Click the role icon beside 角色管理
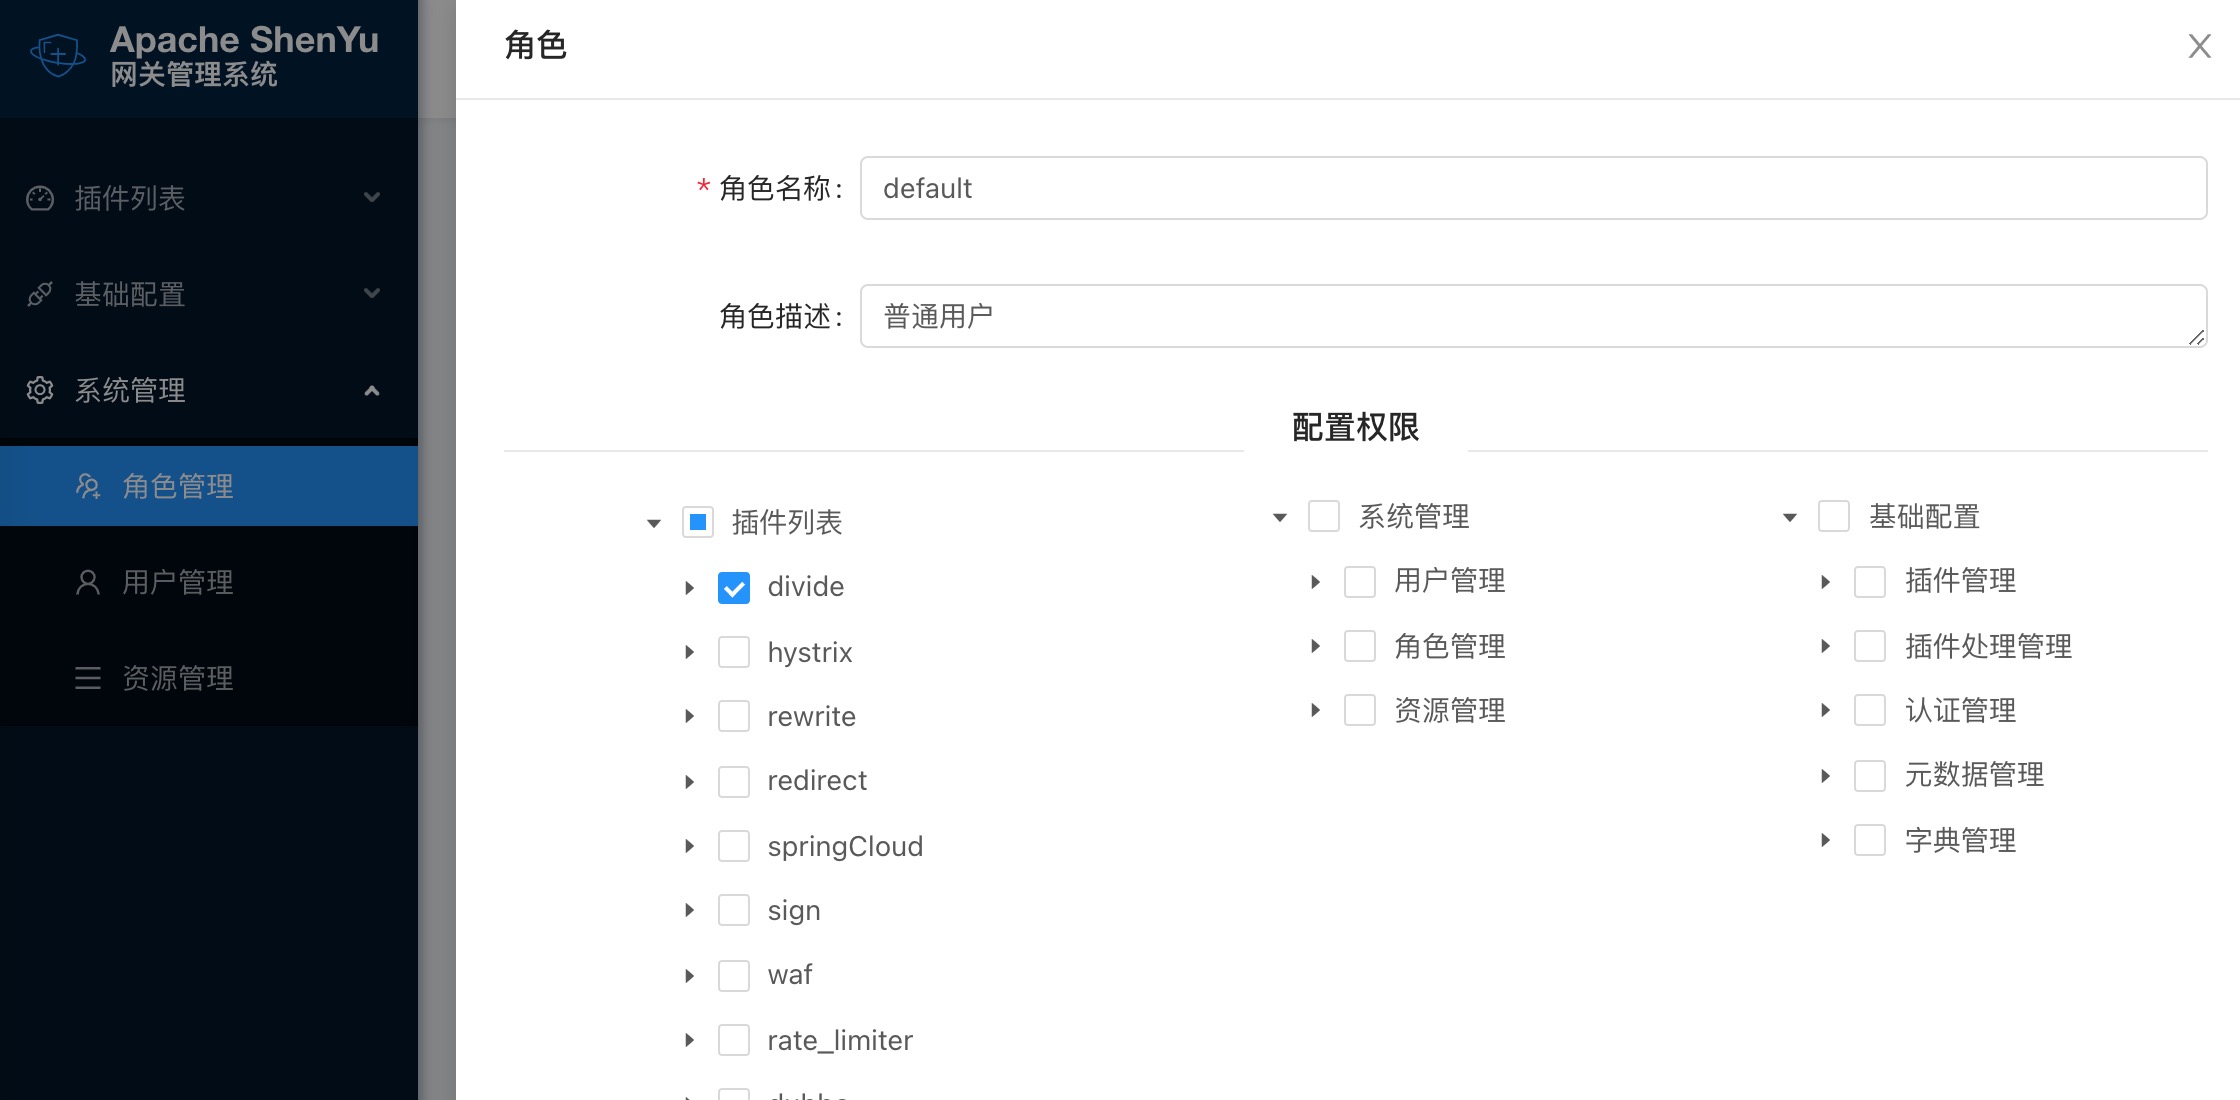This screenshot has height=1100, width=2240. click(x=88, y=486)
